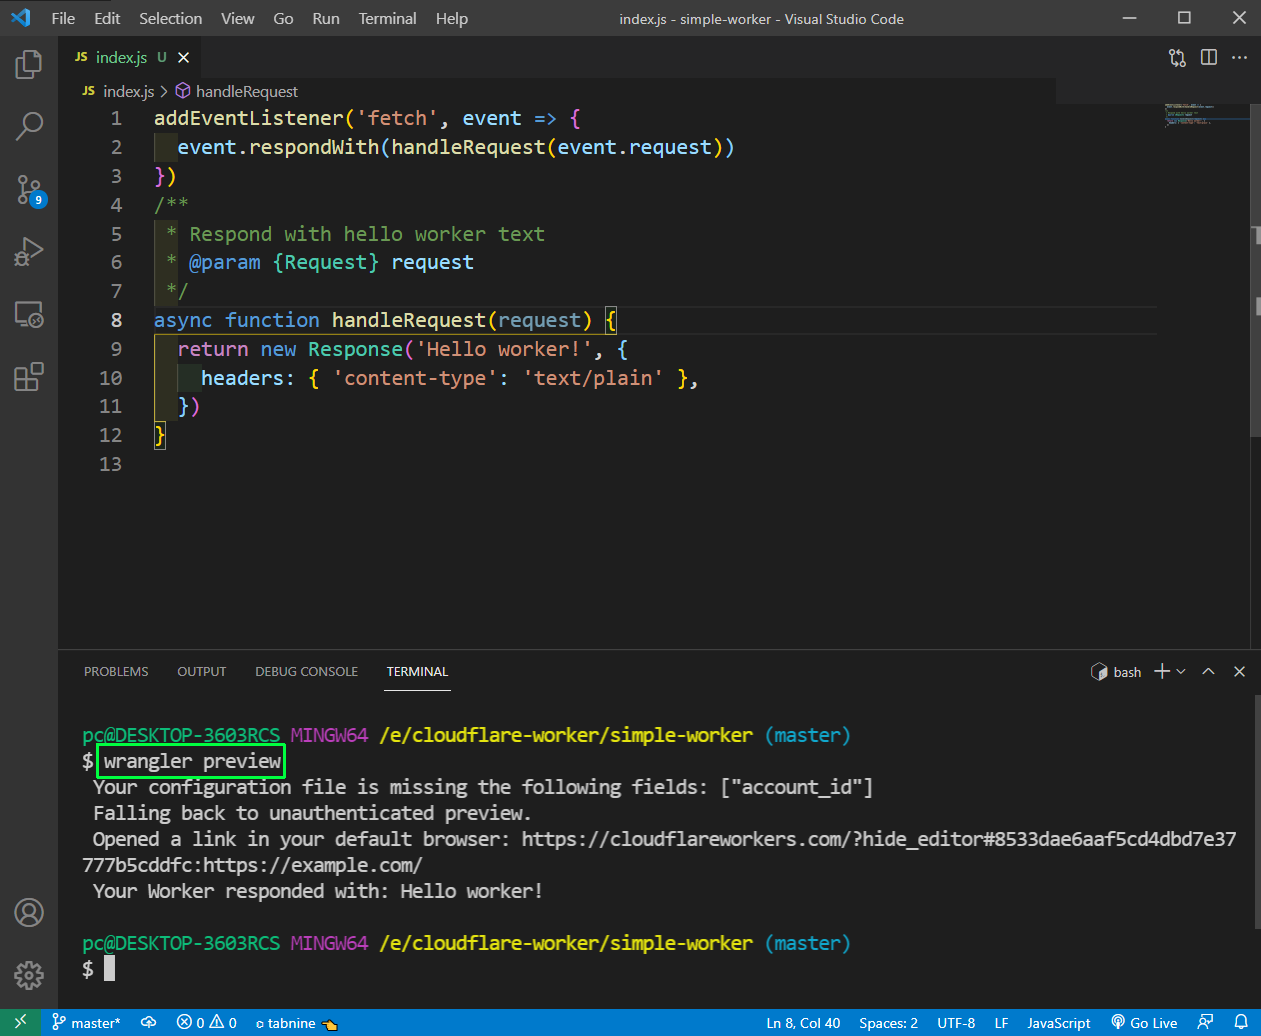Split the editor to the right
1261x1036 pixels.
coord(1209,58)
